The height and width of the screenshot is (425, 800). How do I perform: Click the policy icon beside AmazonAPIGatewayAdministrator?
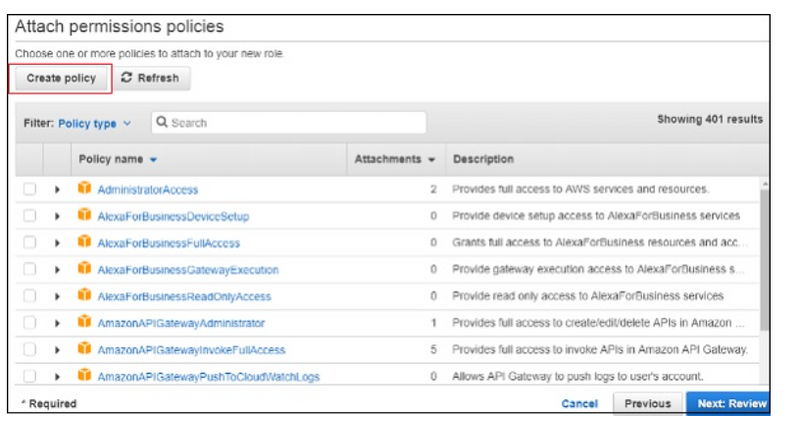(84, 322)
